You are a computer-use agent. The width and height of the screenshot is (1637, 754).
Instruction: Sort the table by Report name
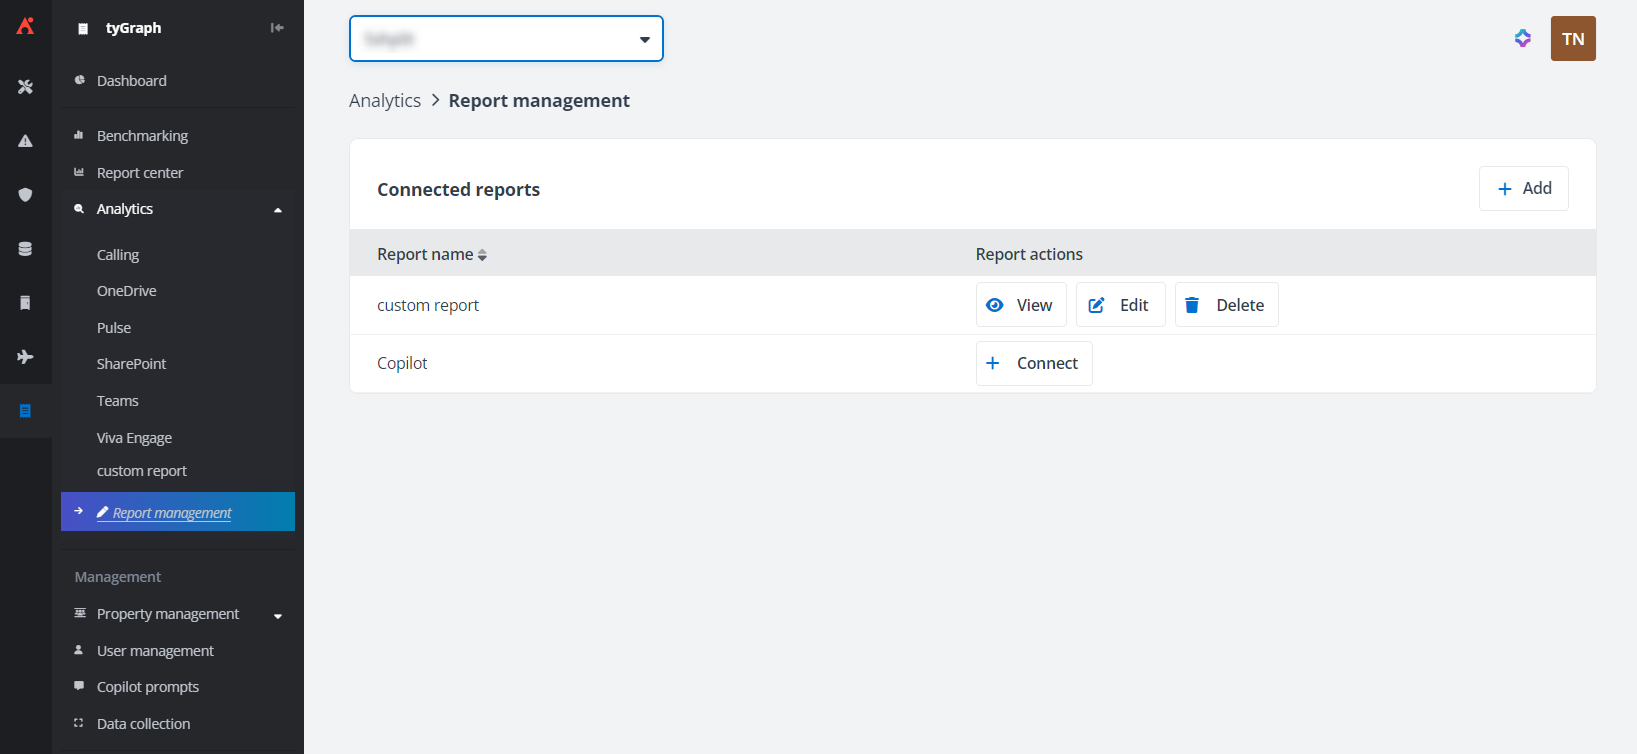pyautogui.click(x=482, y=255)
